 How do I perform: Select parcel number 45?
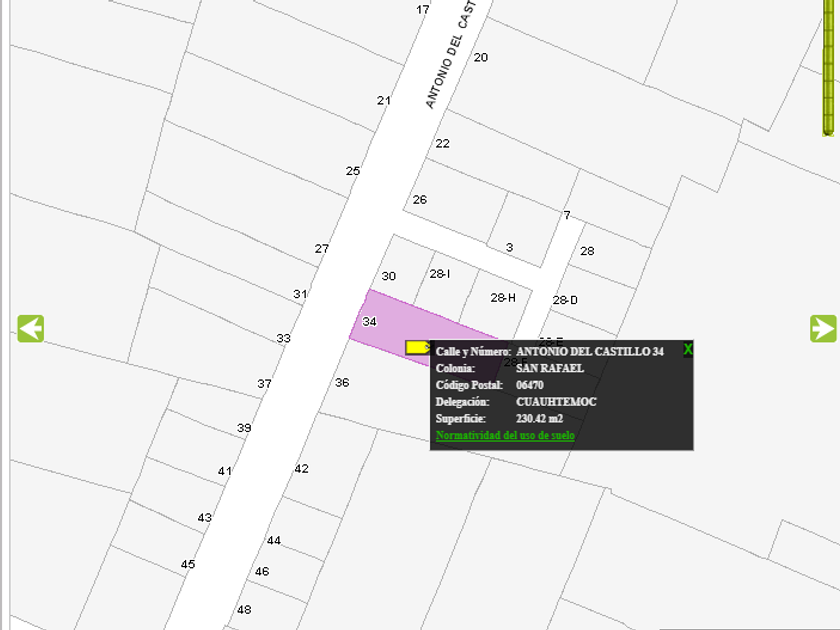pyautogui.click(x=188, y=564)
